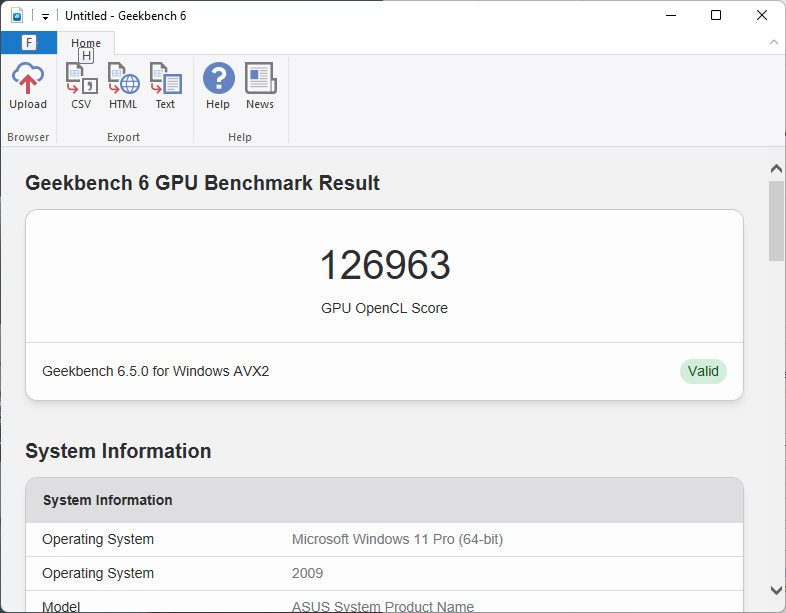Click the Operating System label beside Microsoft Windows

click(x=98, y=539)
